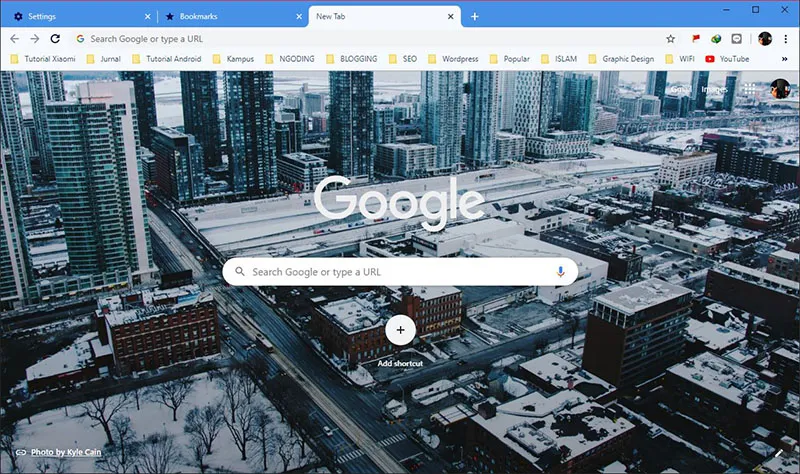Customize this page with the pencil icon

779,453
